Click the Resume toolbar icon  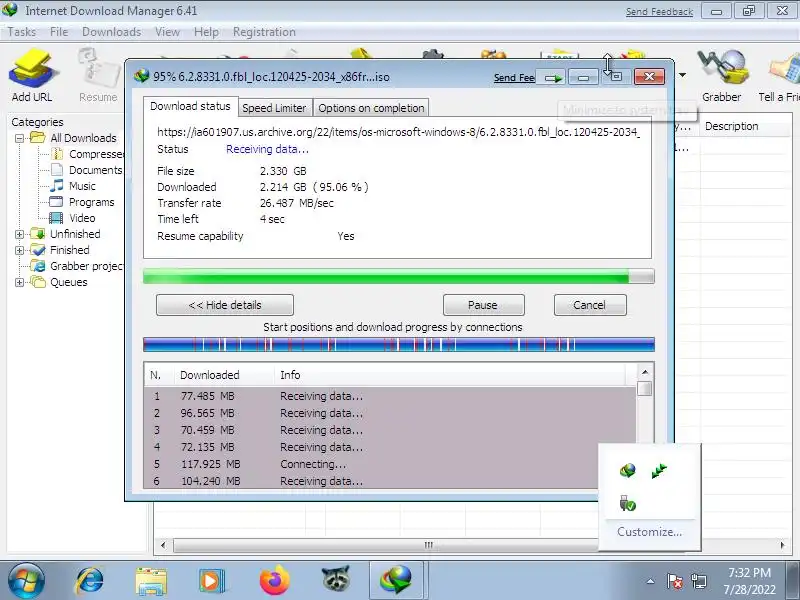click(x=98, y=74)
